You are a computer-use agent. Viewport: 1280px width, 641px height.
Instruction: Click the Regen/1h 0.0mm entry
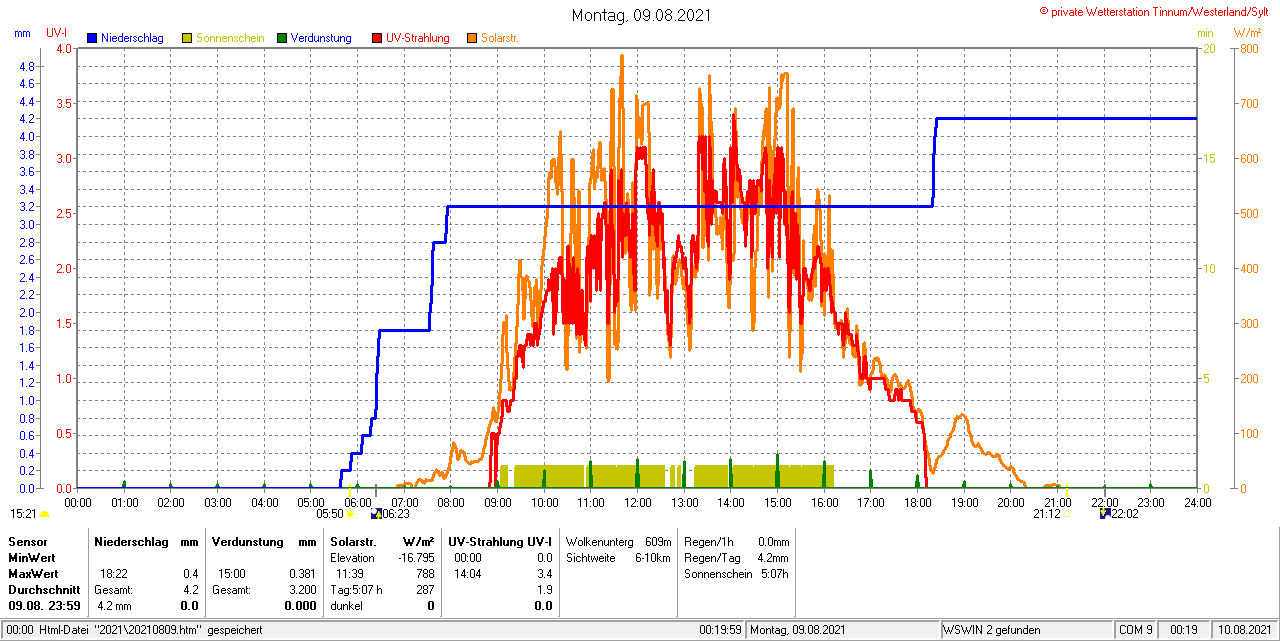(x=737, y=541)
